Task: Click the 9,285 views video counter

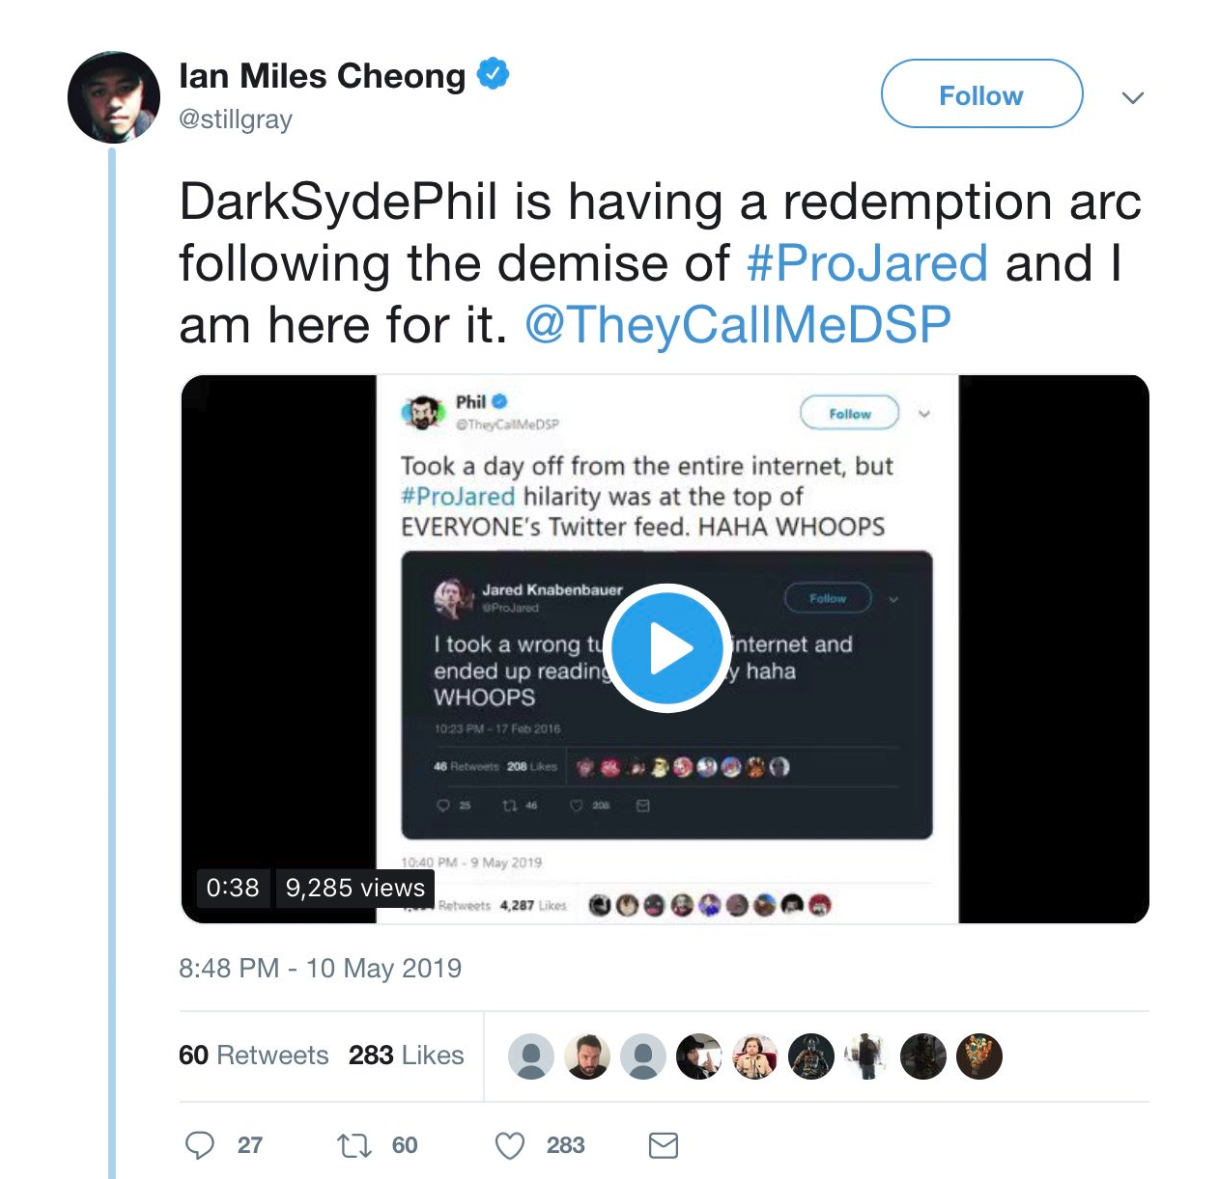Action: (355, 887)
